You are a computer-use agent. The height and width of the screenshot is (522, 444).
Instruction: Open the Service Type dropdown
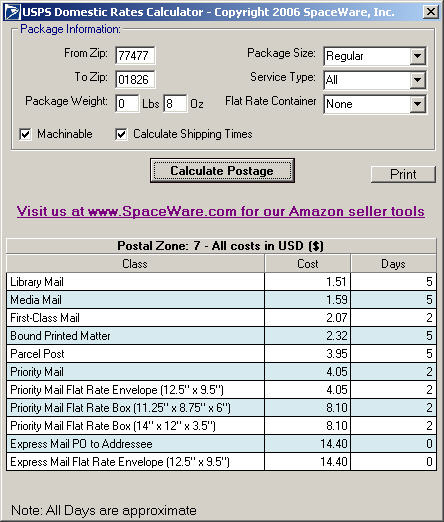coord(417,80)
